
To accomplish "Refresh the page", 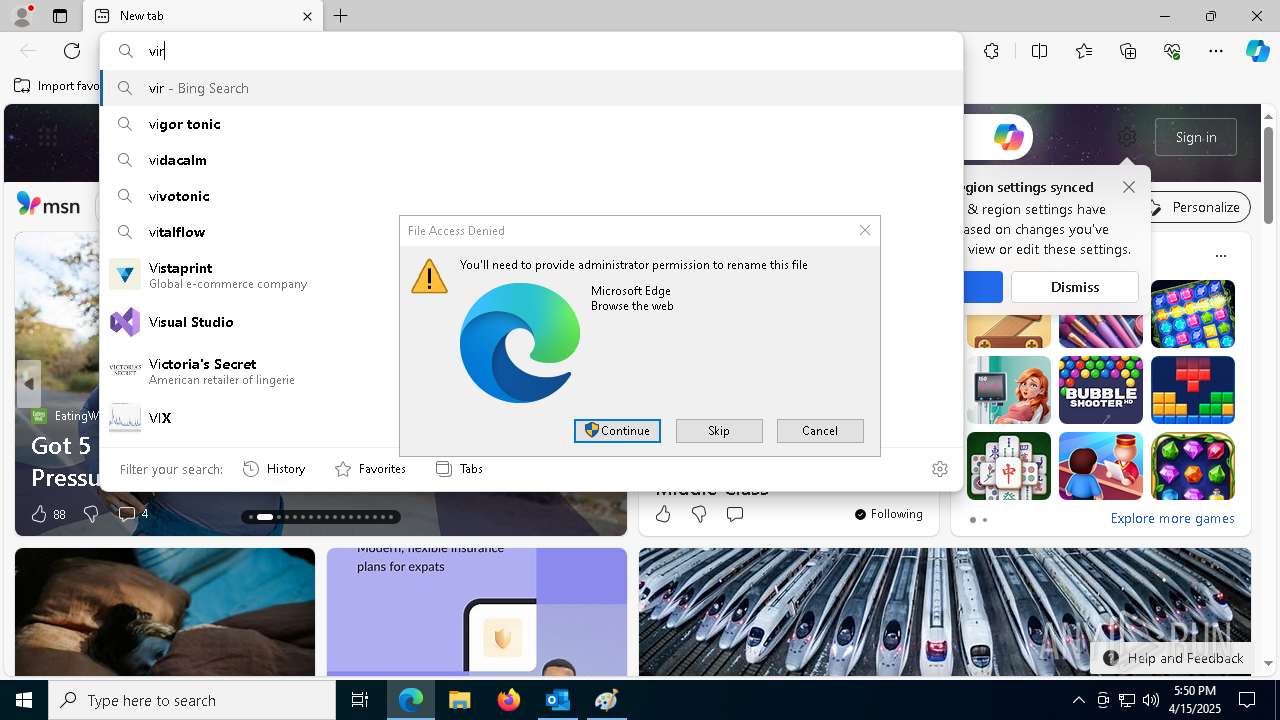I will pos(72,51).
